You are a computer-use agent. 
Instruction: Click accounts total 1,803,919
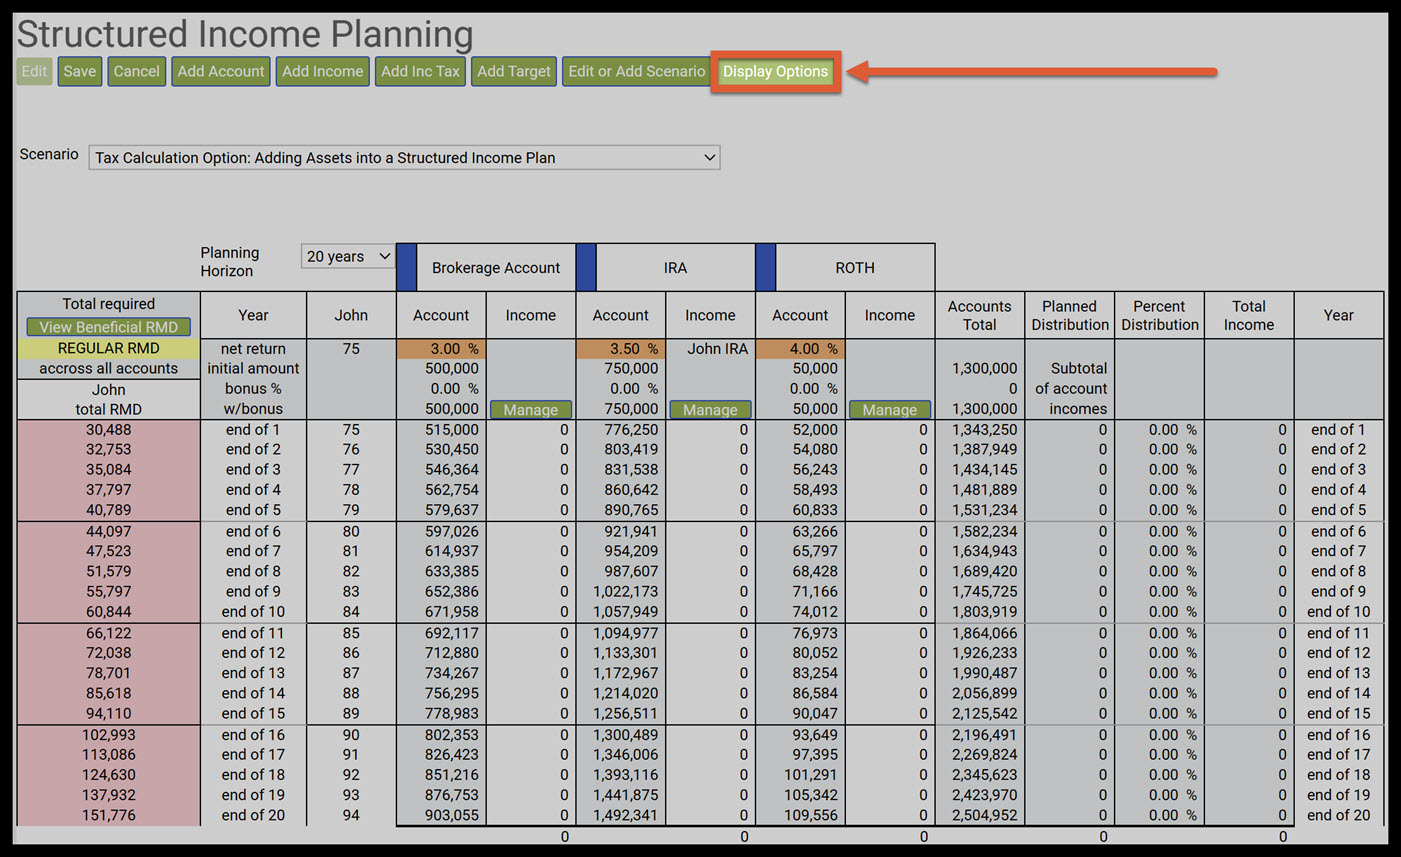[x=984, y=612]
